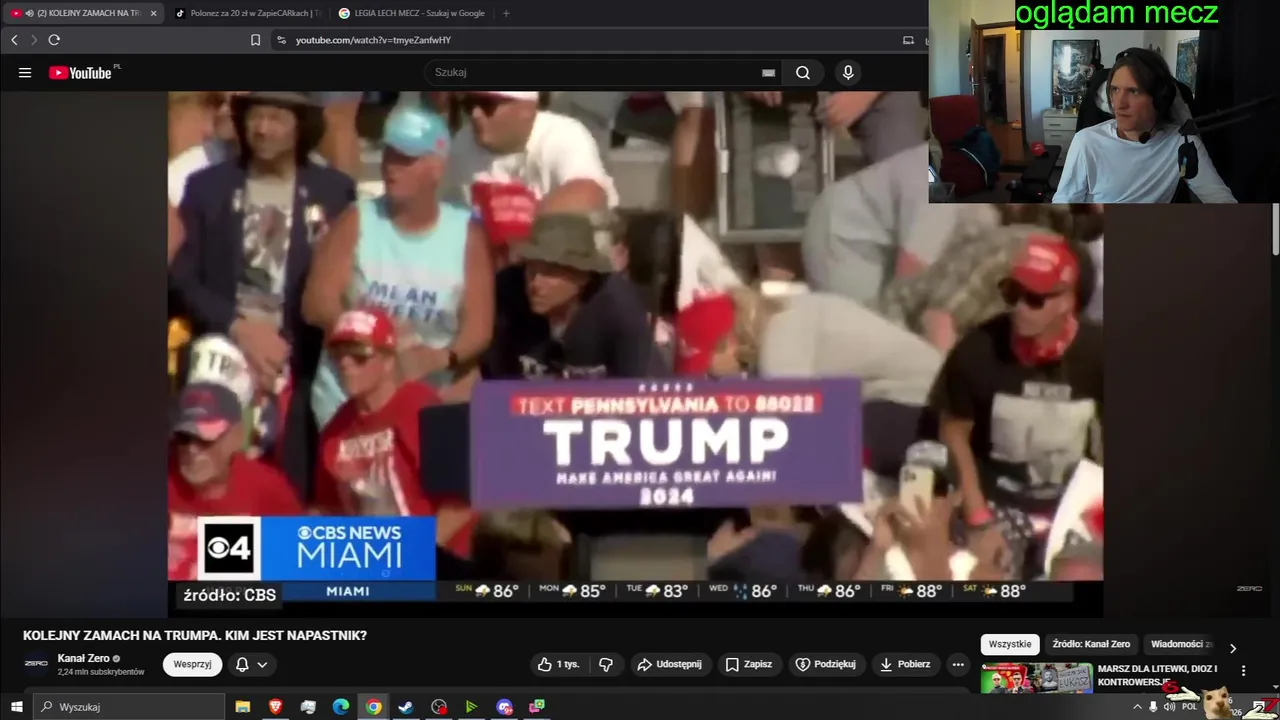Image resolution: width=1280 pixels, height=720 pixels.
Task: Like the video (1 tys.)
Action: click(558, 664)
